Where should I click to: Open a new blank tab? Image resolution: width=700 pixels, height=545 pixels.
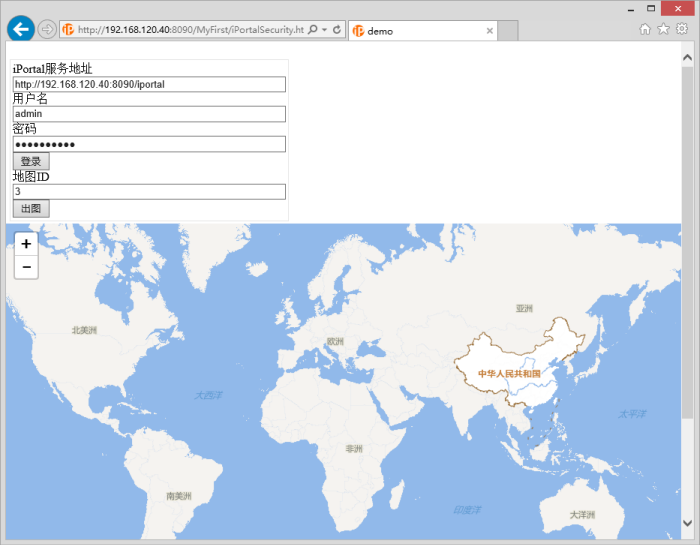(508, 31)
